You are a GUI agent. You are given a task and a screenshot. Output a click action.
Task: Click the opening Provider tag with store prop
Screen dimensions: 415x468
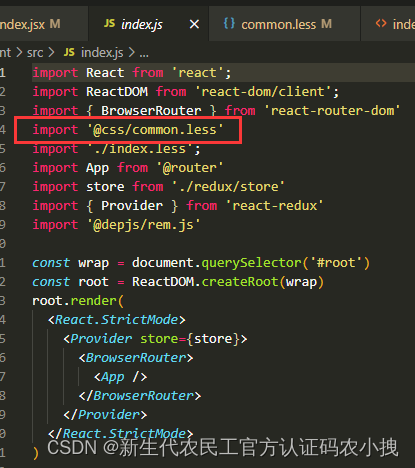click(155, 339)
